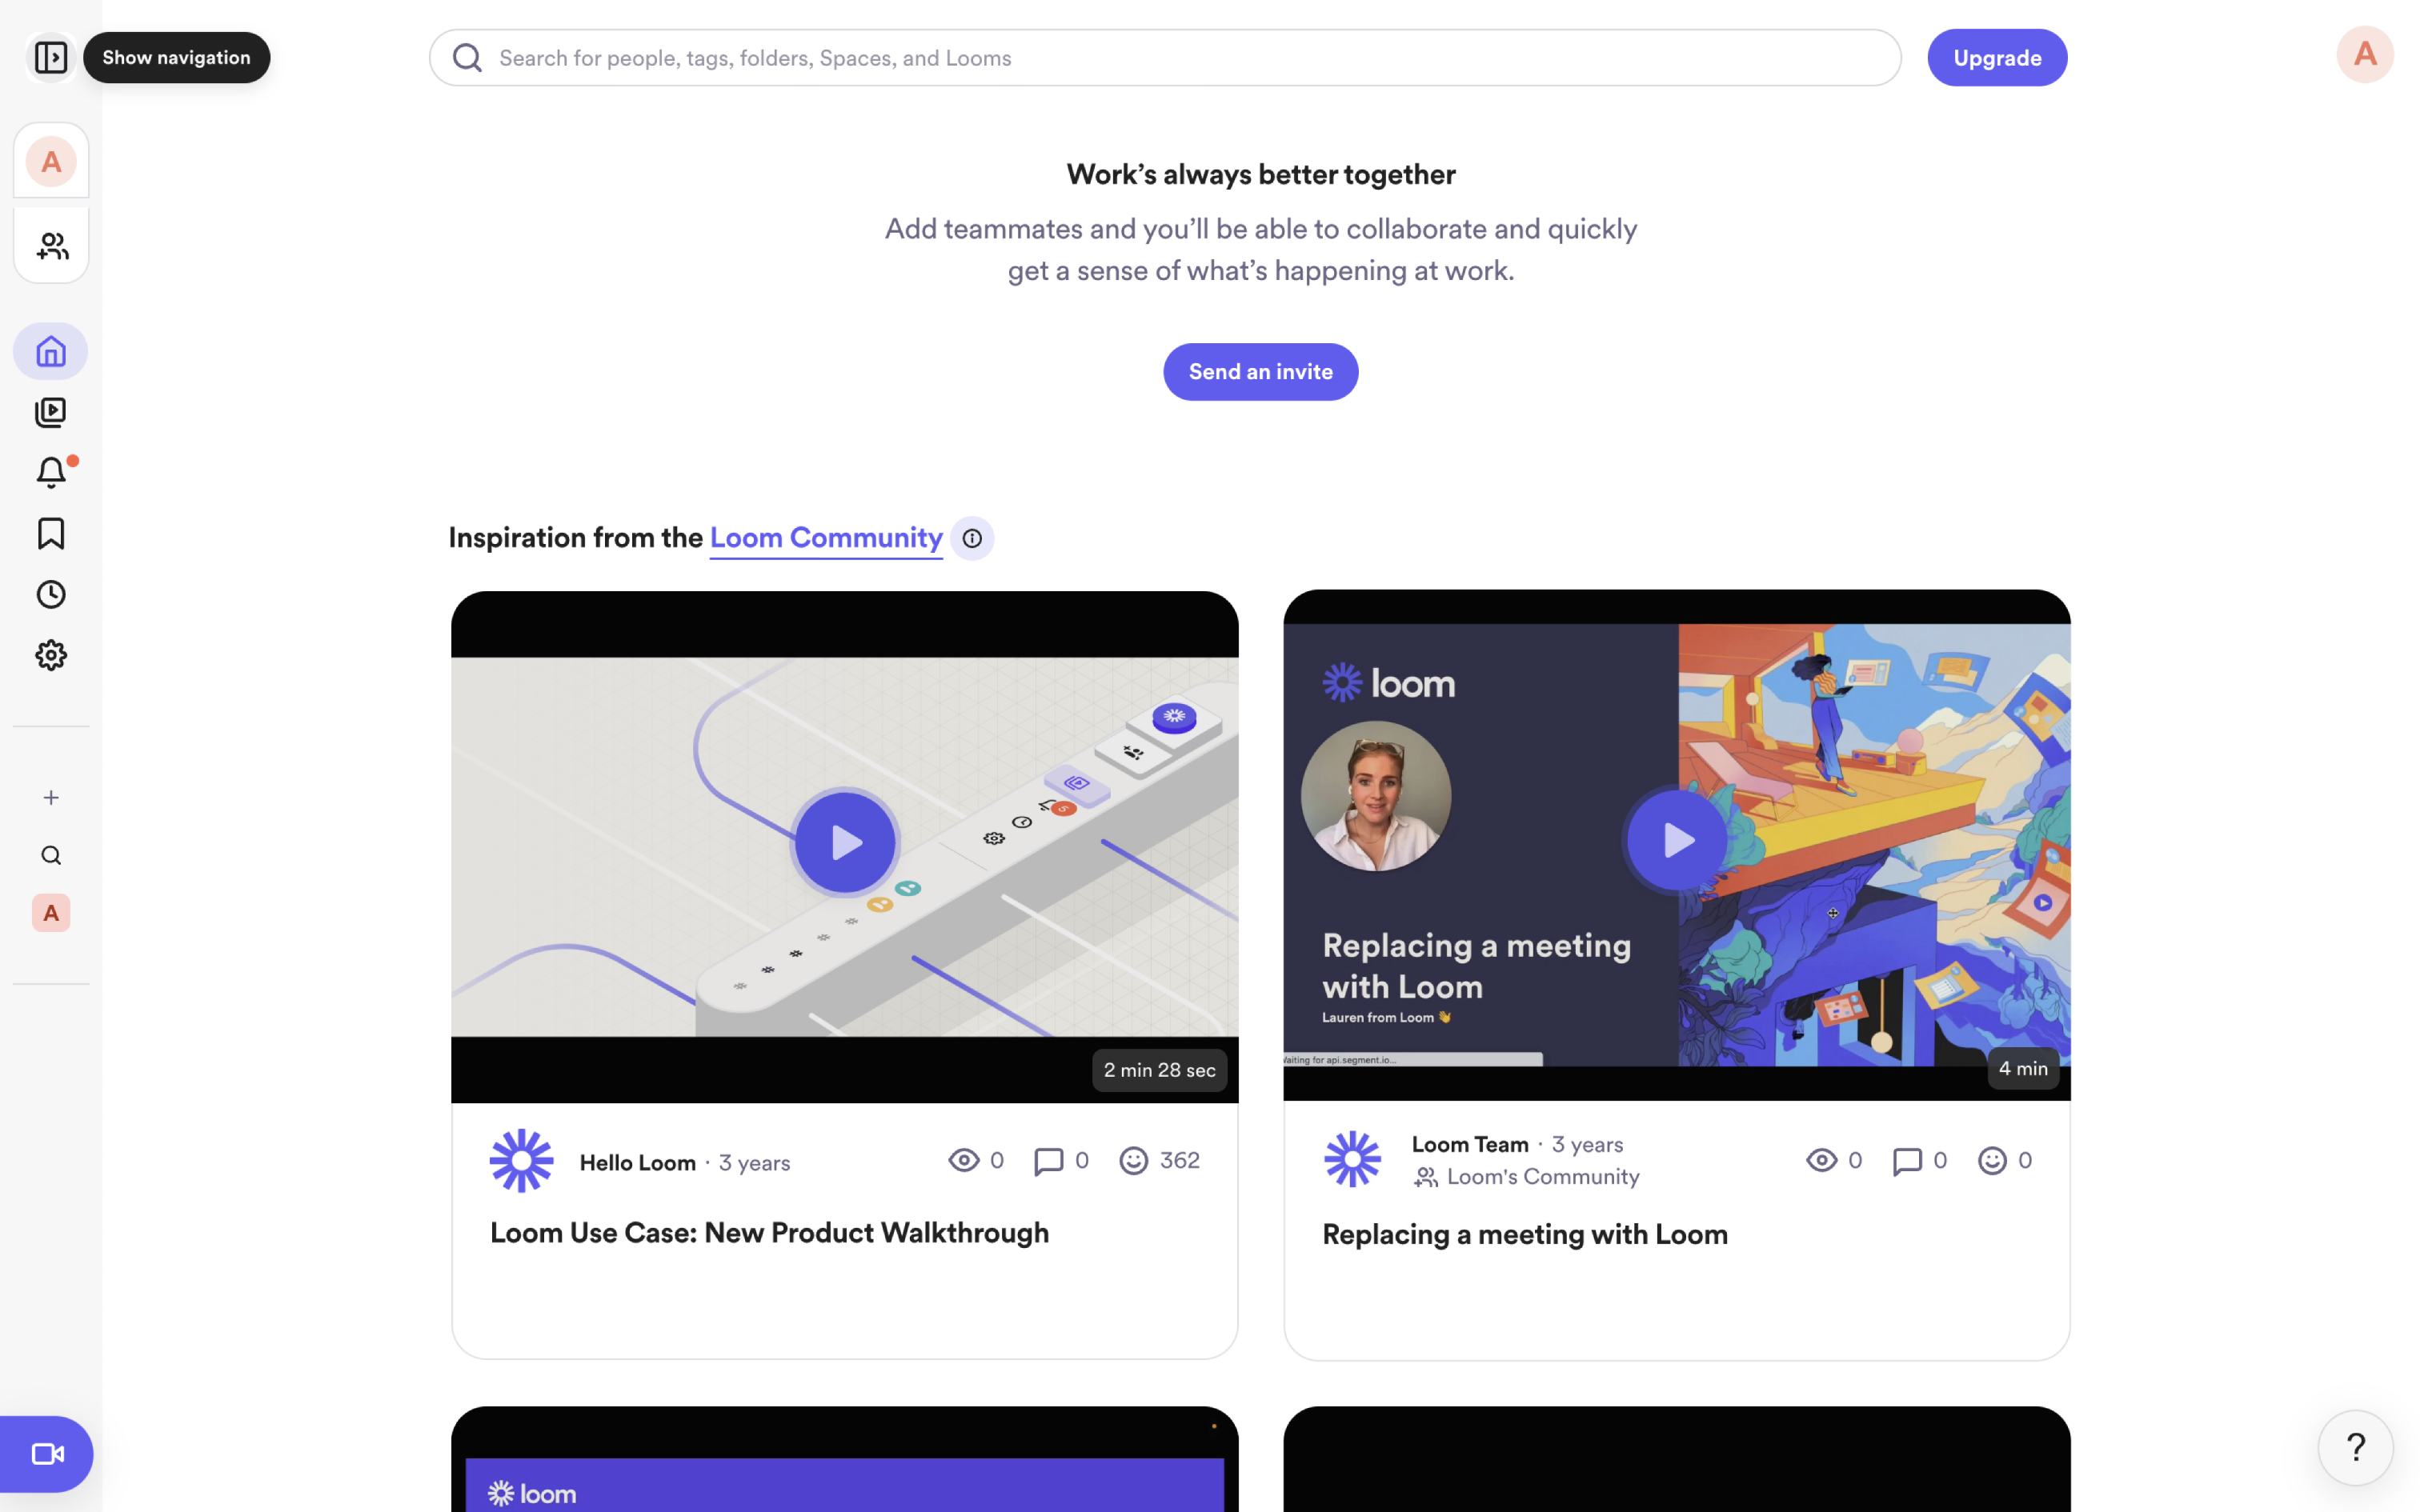Screen dimensions: 2420x1512
Task: Click the Loom Team logo avatar
Action: tap(1352, 1159)
